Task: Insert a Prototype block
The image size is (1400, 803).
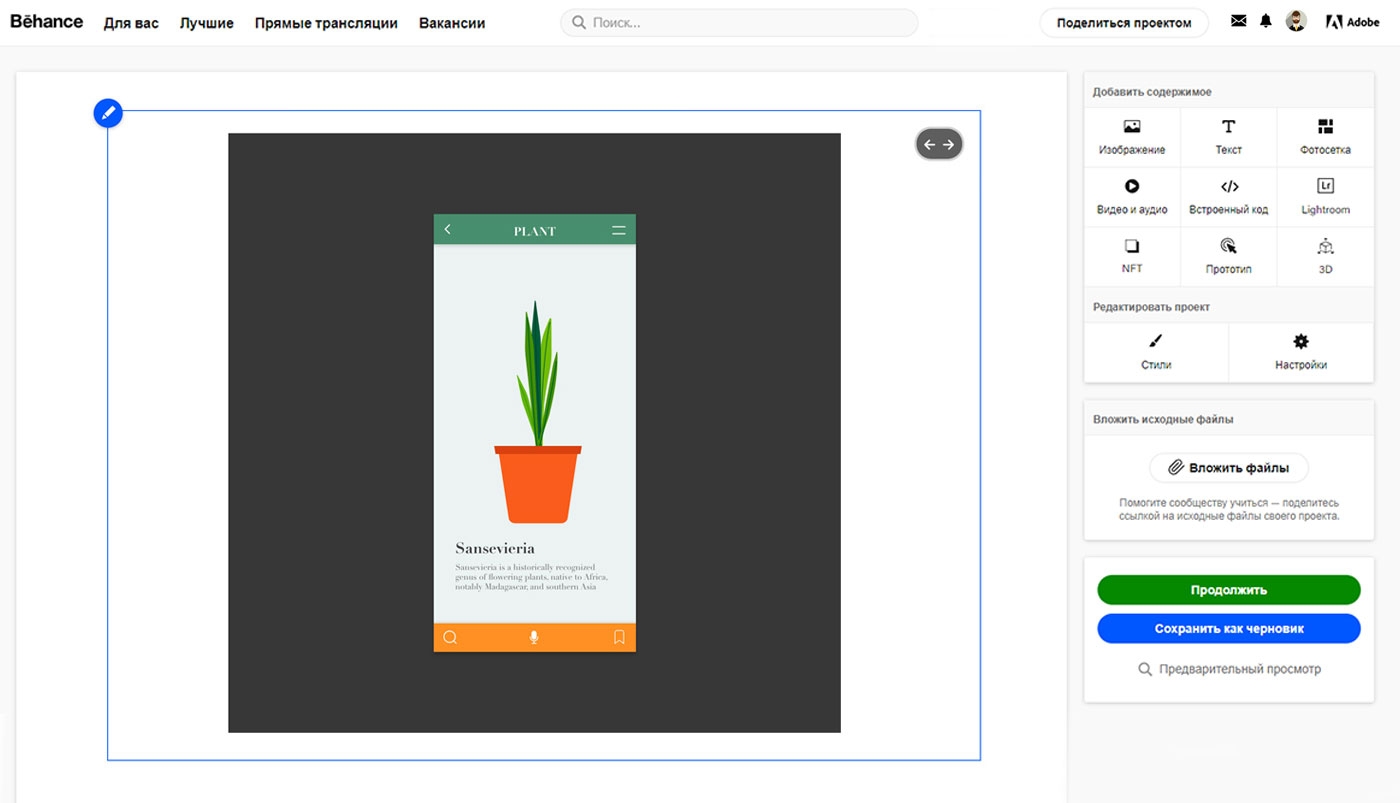Action: pyautogui.click(x=1228, y=256)
